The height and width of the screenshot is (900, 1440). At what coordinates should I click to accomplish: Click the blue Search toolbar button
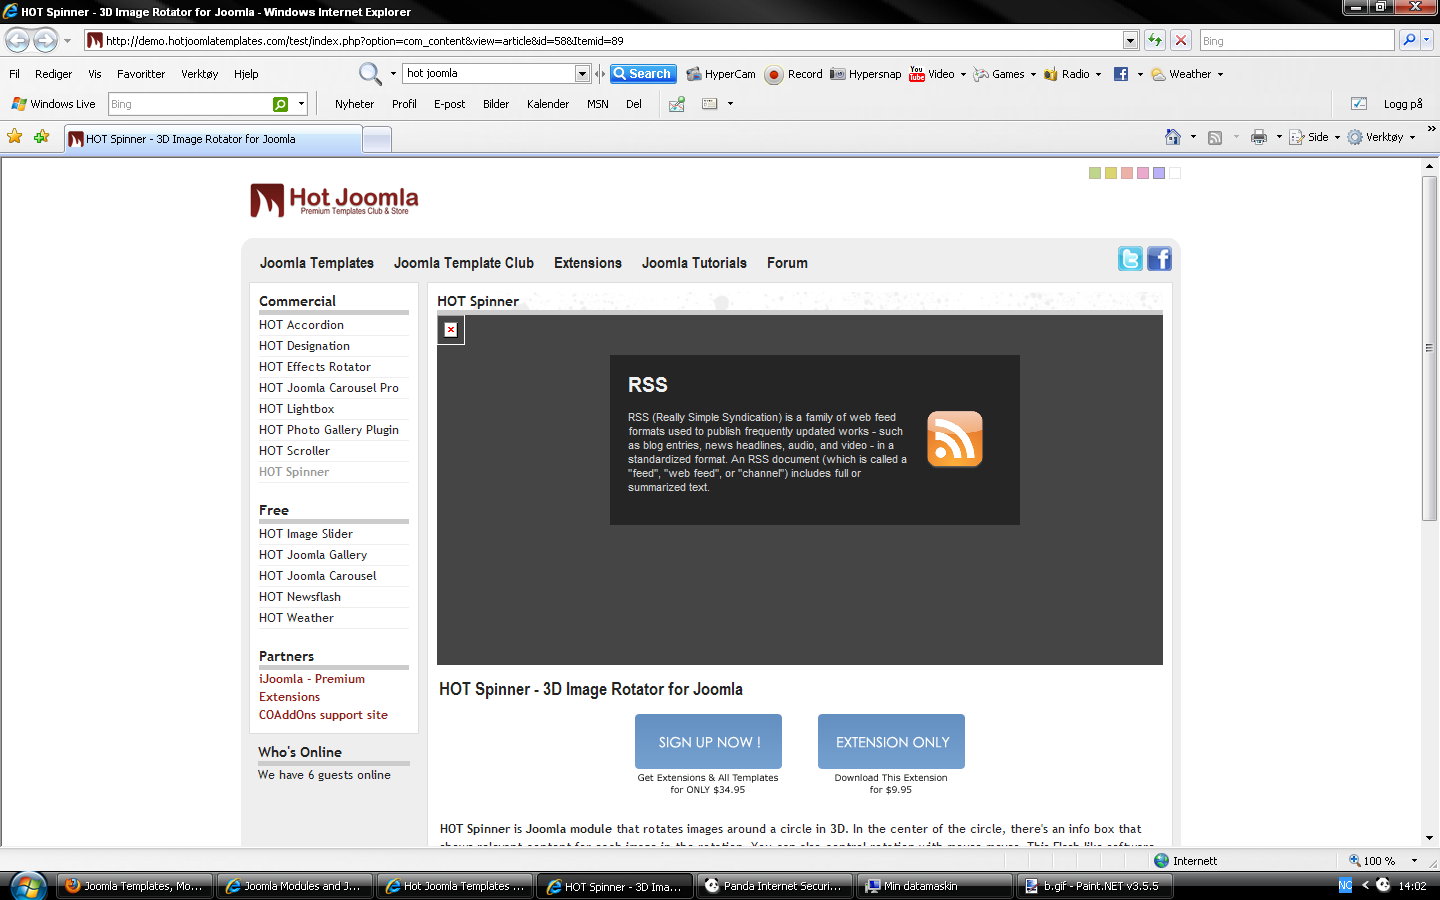(643, 74)
